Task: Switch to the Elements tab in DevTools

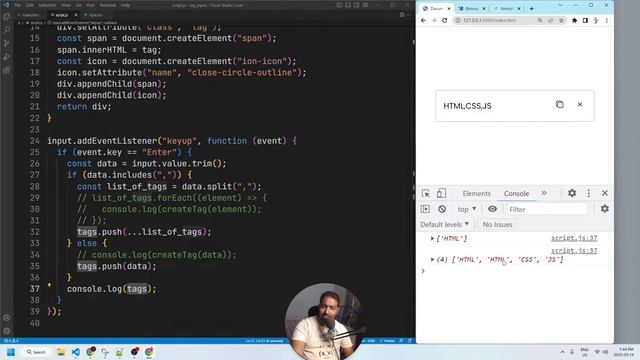Action: coord(476,193)
